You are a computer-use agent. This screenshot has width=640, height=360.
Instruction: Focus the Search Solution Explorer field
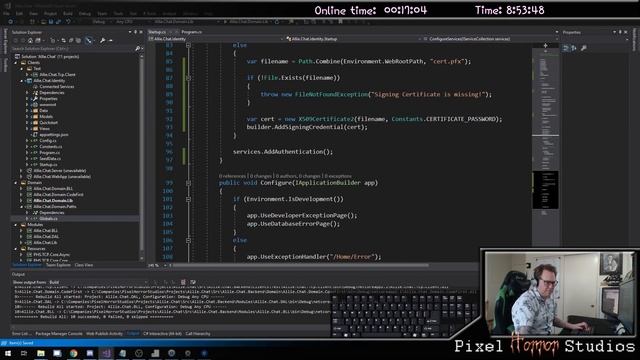click(73, 49)
